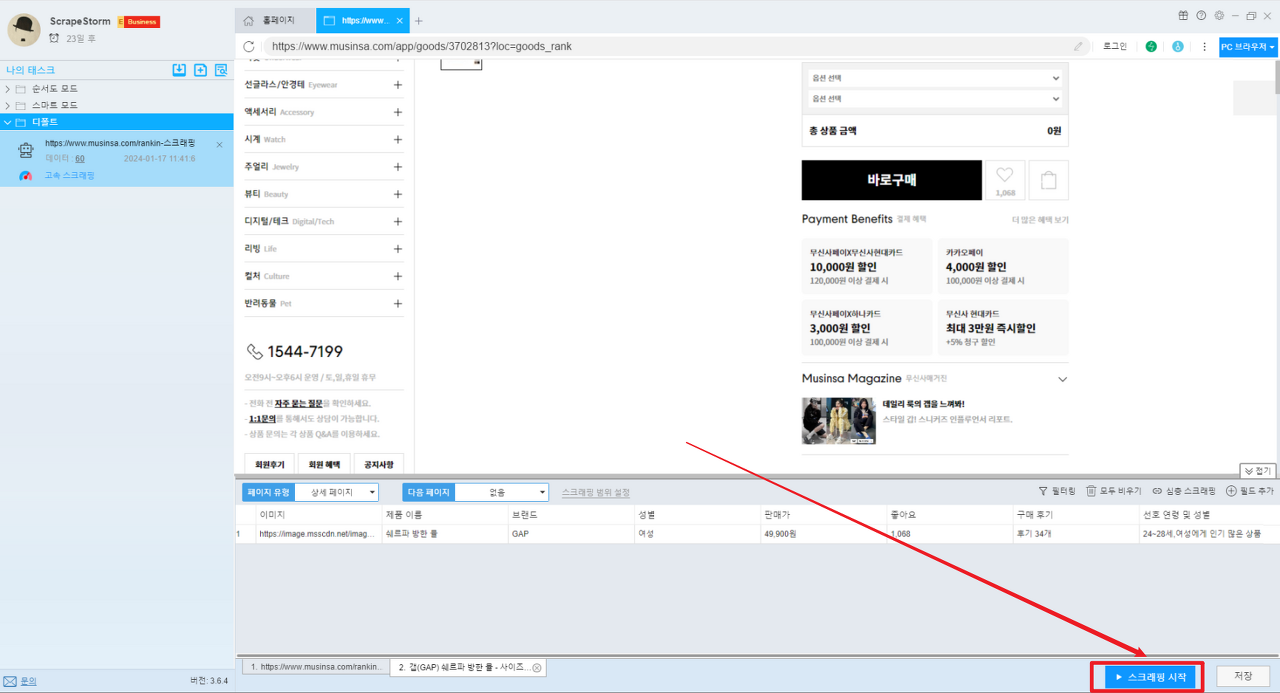The height and width of the screenshot is (693, 1280).
Task: Click the blue circular toolbar icon
Action: pyautogui.click(x=1178, y=46)
